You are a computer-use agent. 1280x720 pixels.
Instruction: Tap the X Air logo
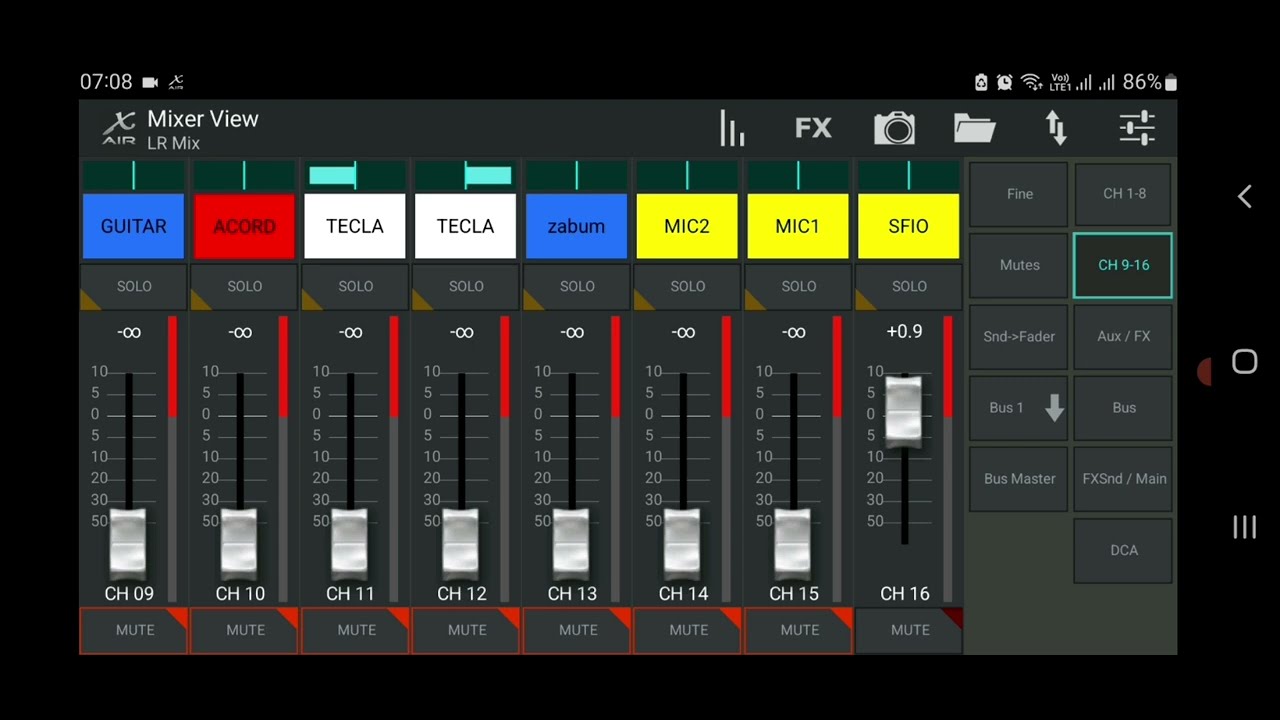pyautogui.click(x=119, y=129)
